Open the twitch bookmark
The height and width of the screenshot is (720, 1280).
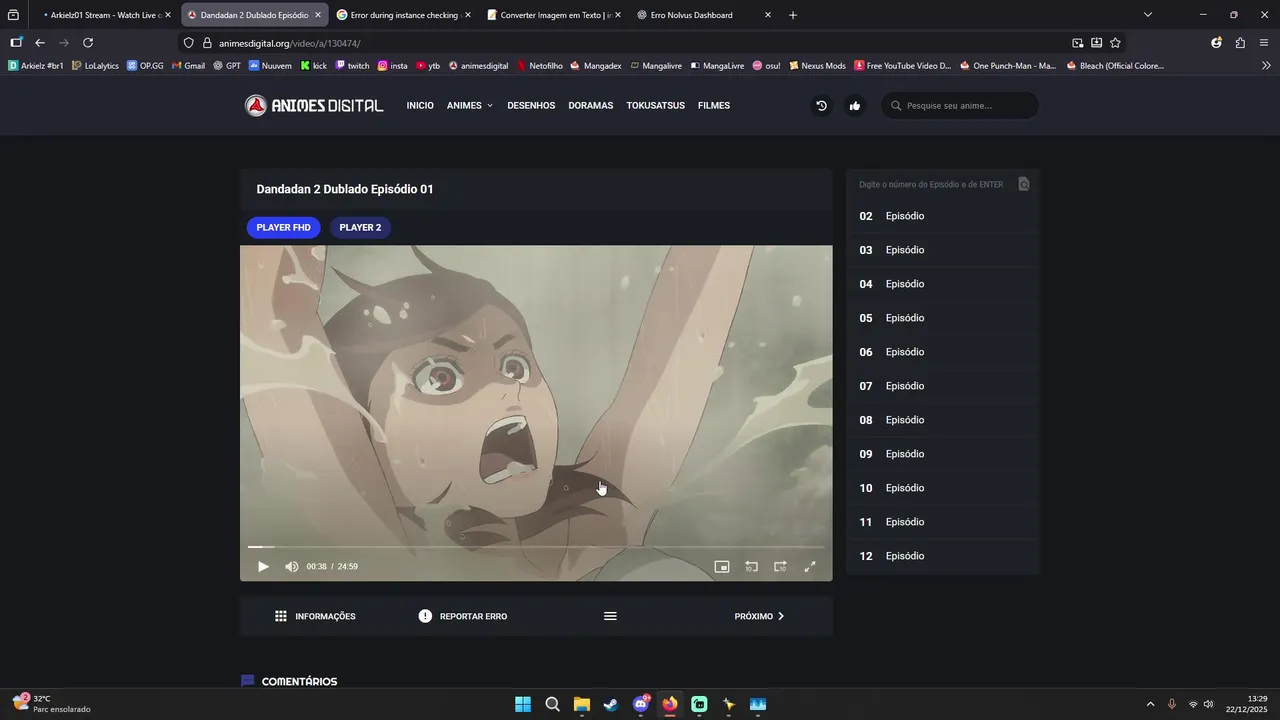tap(352, 66)
